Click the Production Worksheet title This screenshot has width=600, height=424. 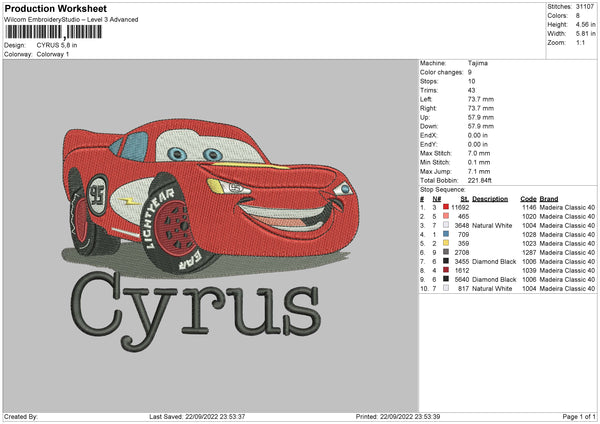[x=55, y=8]
